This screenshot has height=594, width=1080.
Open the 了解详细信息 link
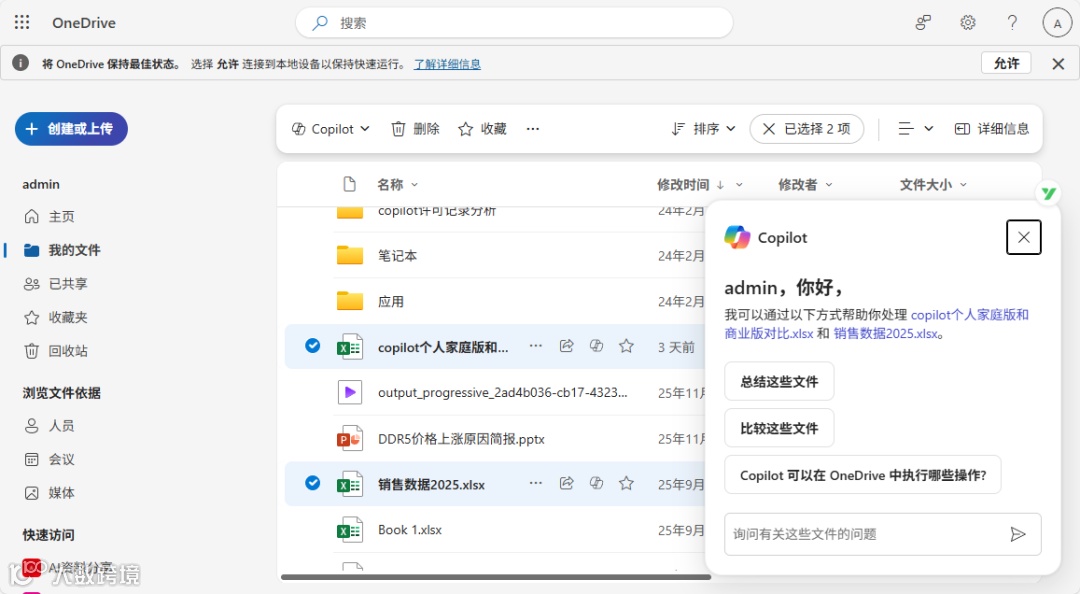[x=447, y=64]
